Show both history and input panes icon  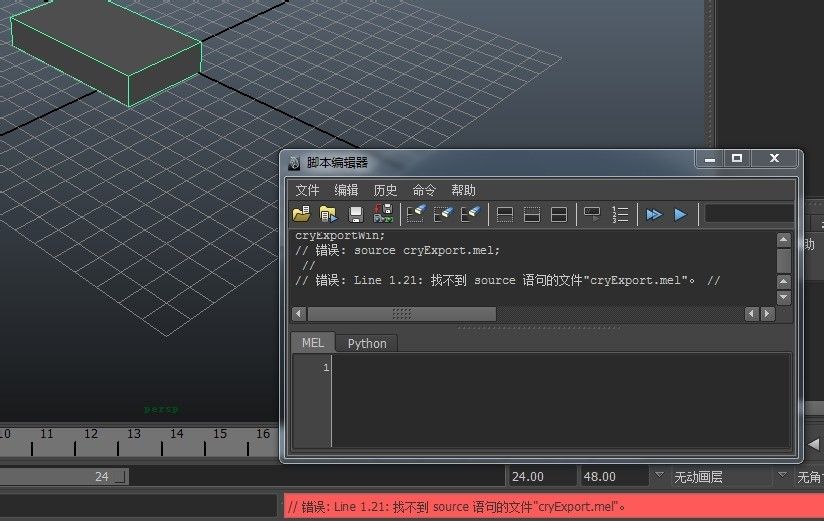559,214
